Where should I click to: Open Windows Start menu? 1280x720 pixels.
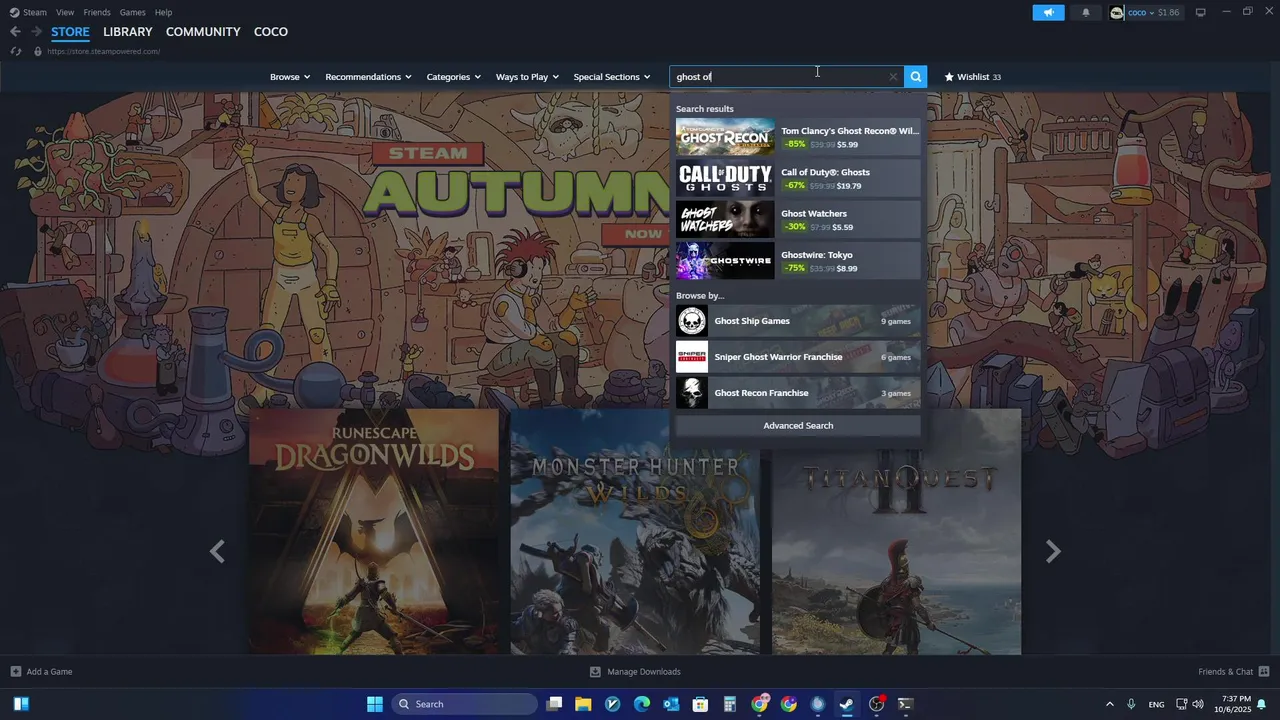375,704
